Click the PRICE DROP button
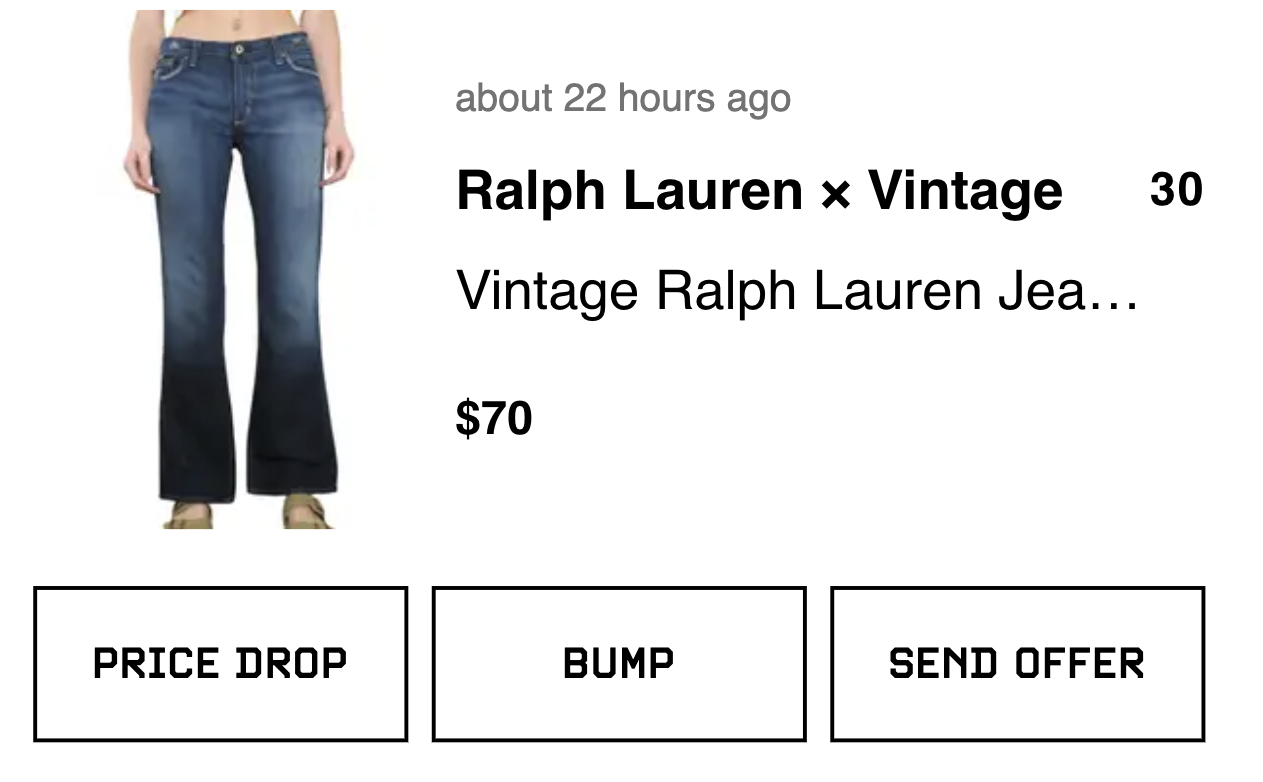Image resolution: width=1263 pixels, height=782 pixels. [220, 664]
